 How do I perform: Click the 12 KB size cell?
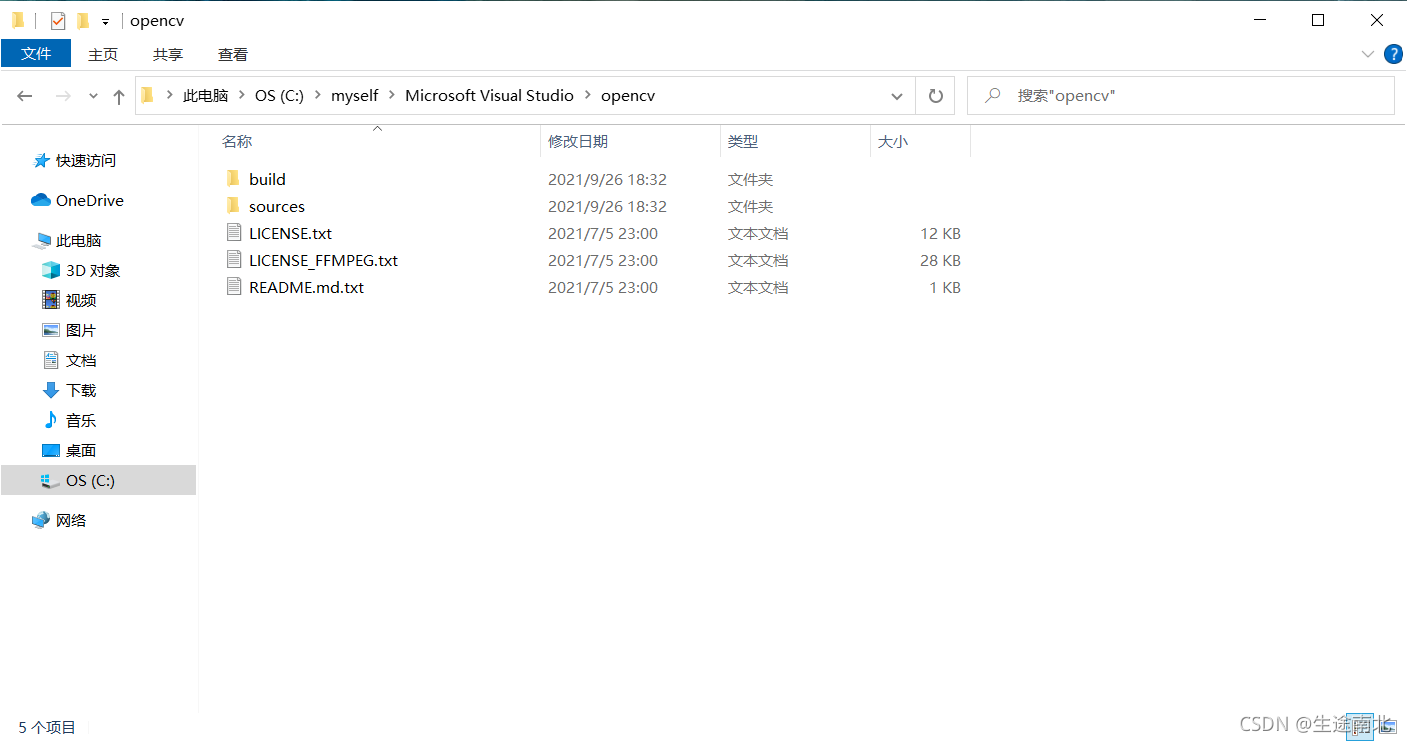coord(940,233)
